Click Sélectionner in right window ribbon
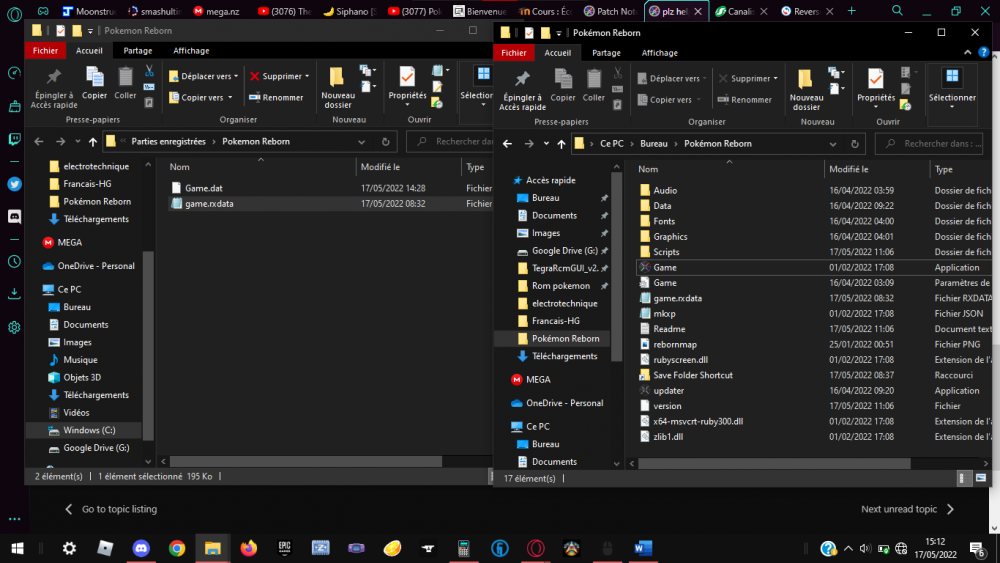 tap(952, 88)
